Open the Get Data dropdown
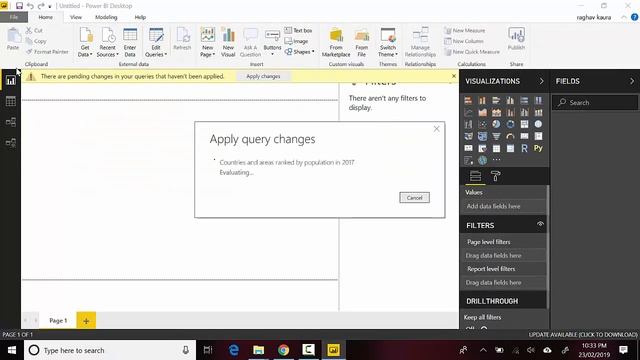 click(85, 42)
